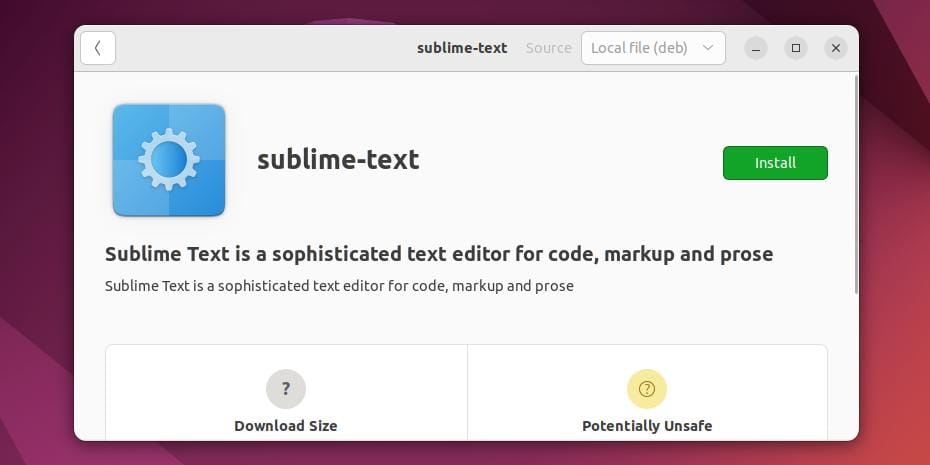Image resolution: width=930 pixels, height=465 pixels.
Task: Open the Local file (deb) source dropdown
Action: coord(653,48)
